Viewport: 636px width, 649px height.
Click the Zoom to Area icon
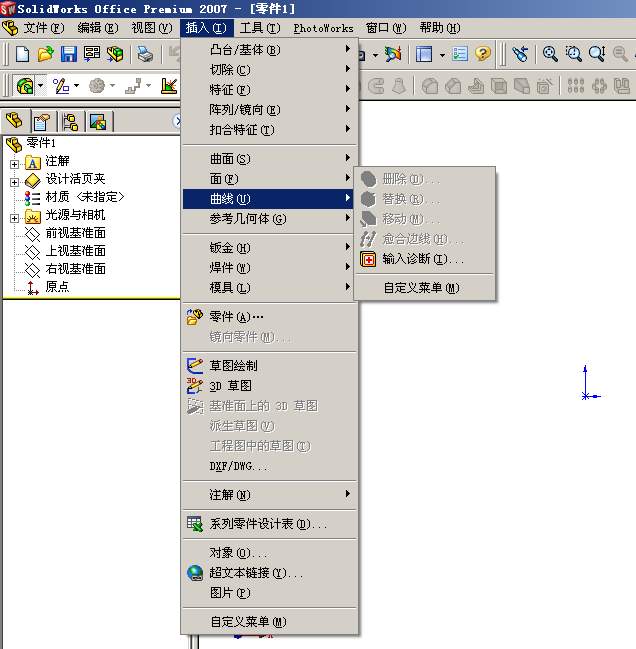click(x=574, y=54)
